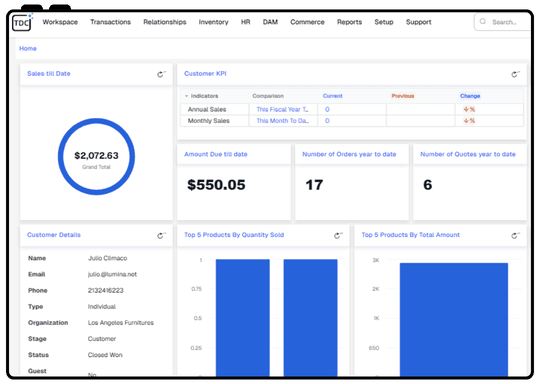
Task: Click the Customer Details title
Action: [54, 235]
